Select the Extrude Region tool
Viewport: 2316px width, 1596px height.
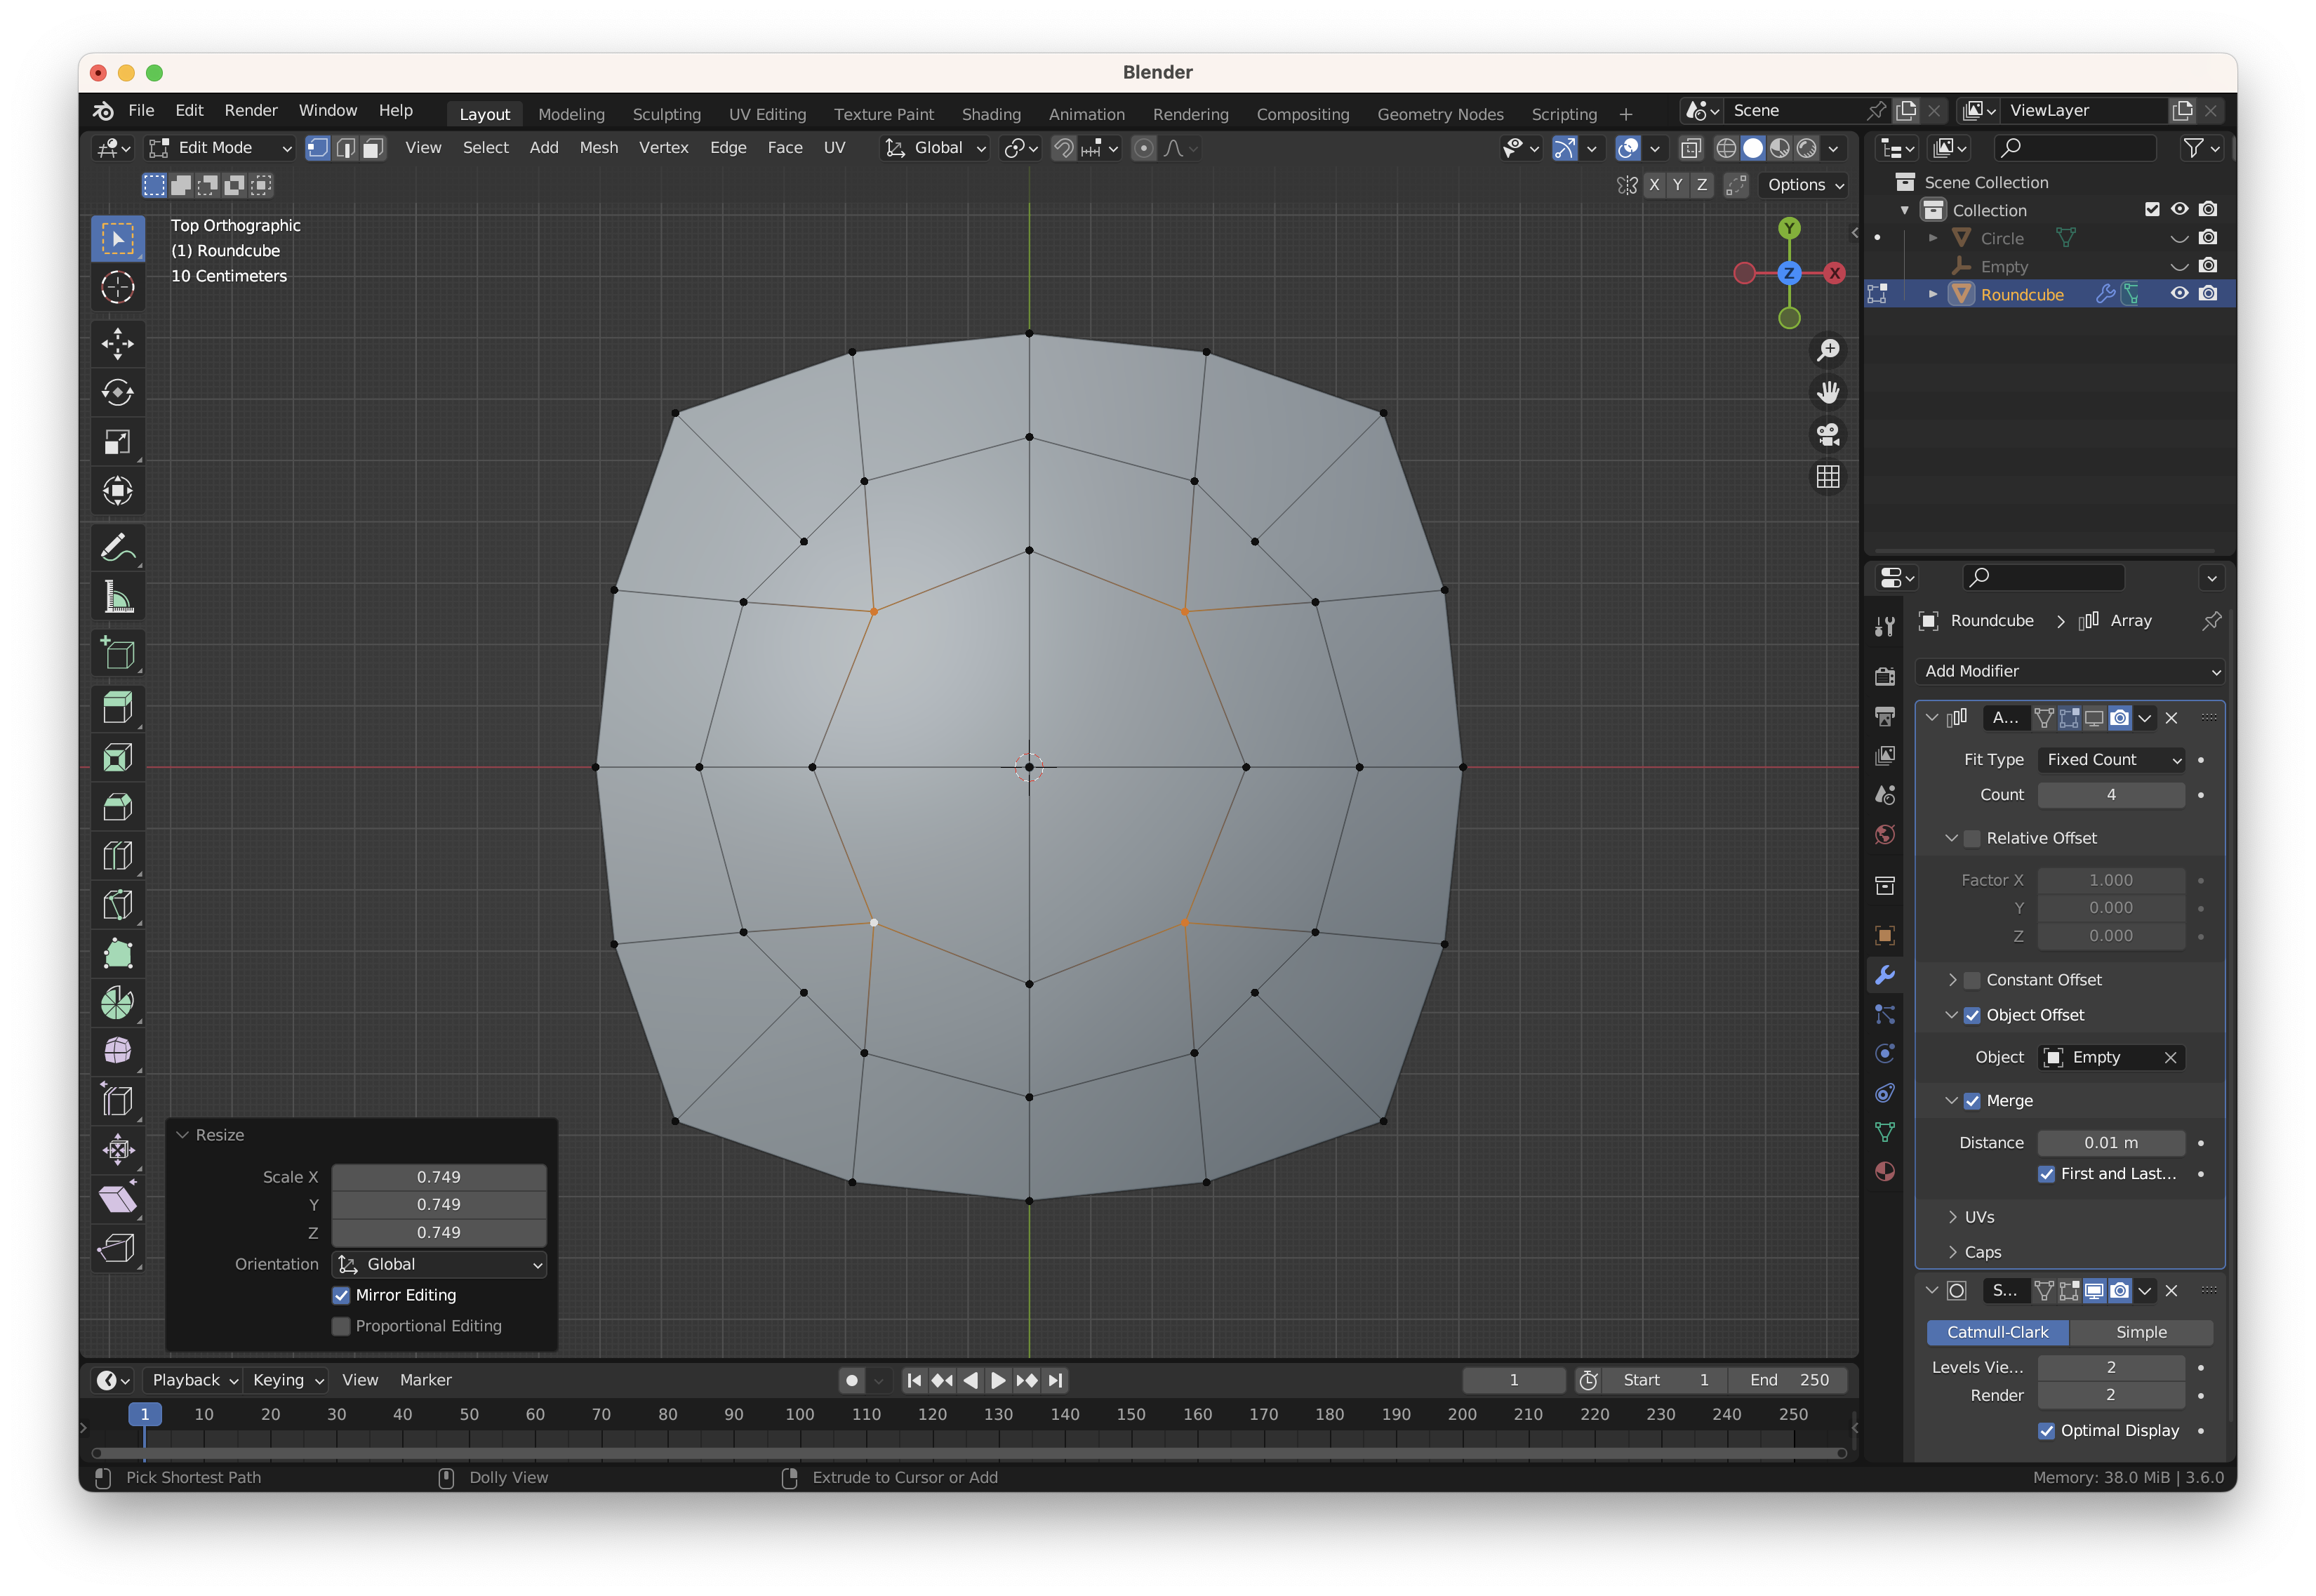click(117, 708)
